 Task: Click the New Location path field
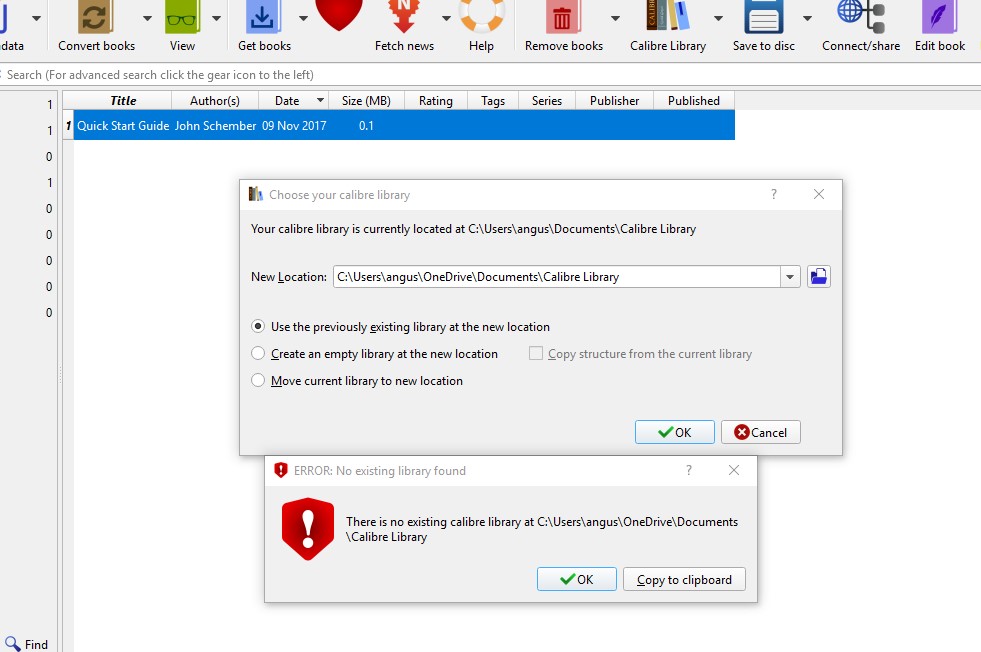pos(557,277)
